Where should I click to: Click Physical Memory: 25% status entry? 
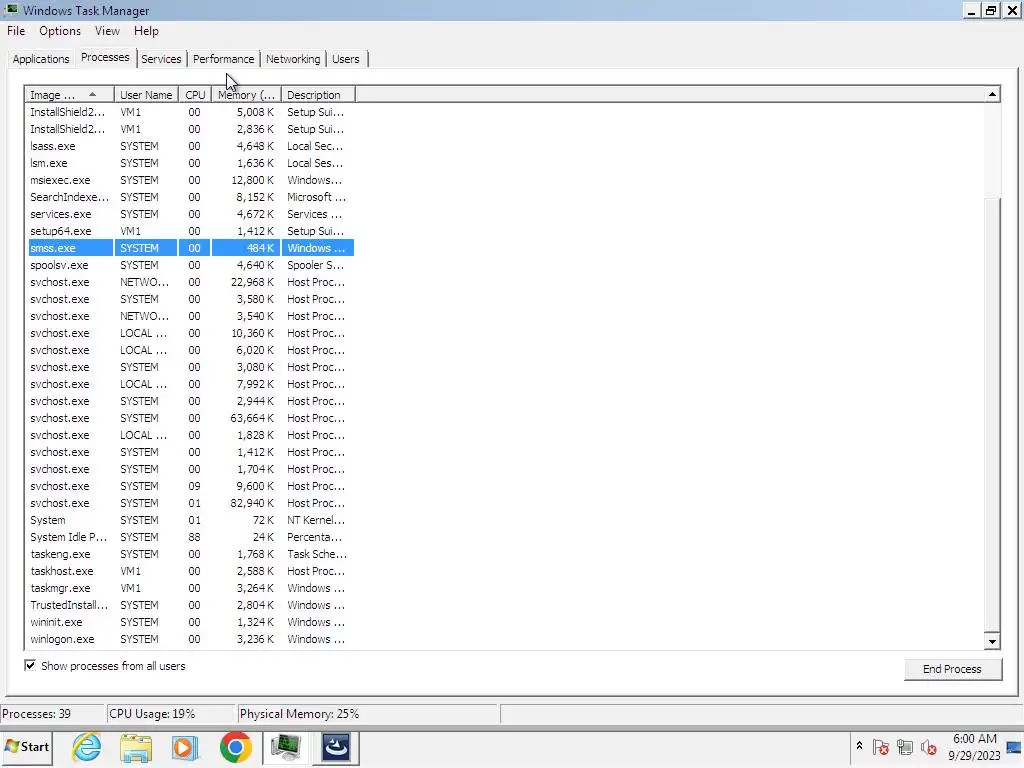click(x=368, y=714)
